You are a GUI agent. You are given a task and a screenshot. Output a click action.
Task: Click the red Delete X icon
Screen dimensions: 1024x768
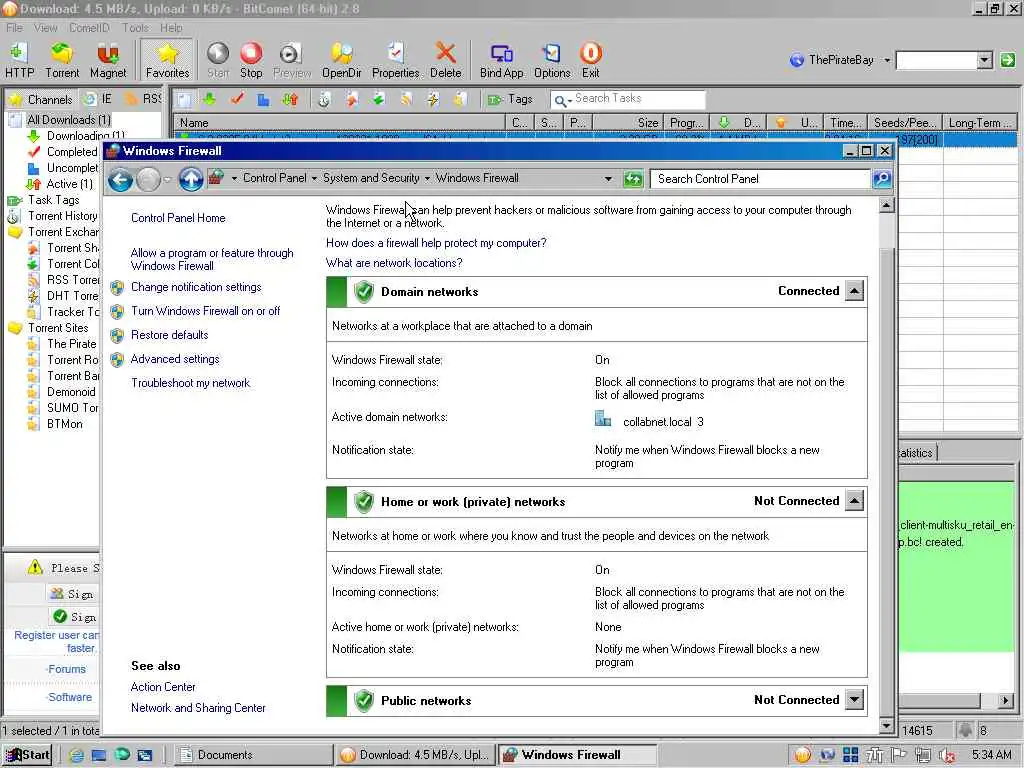[445, 60]
